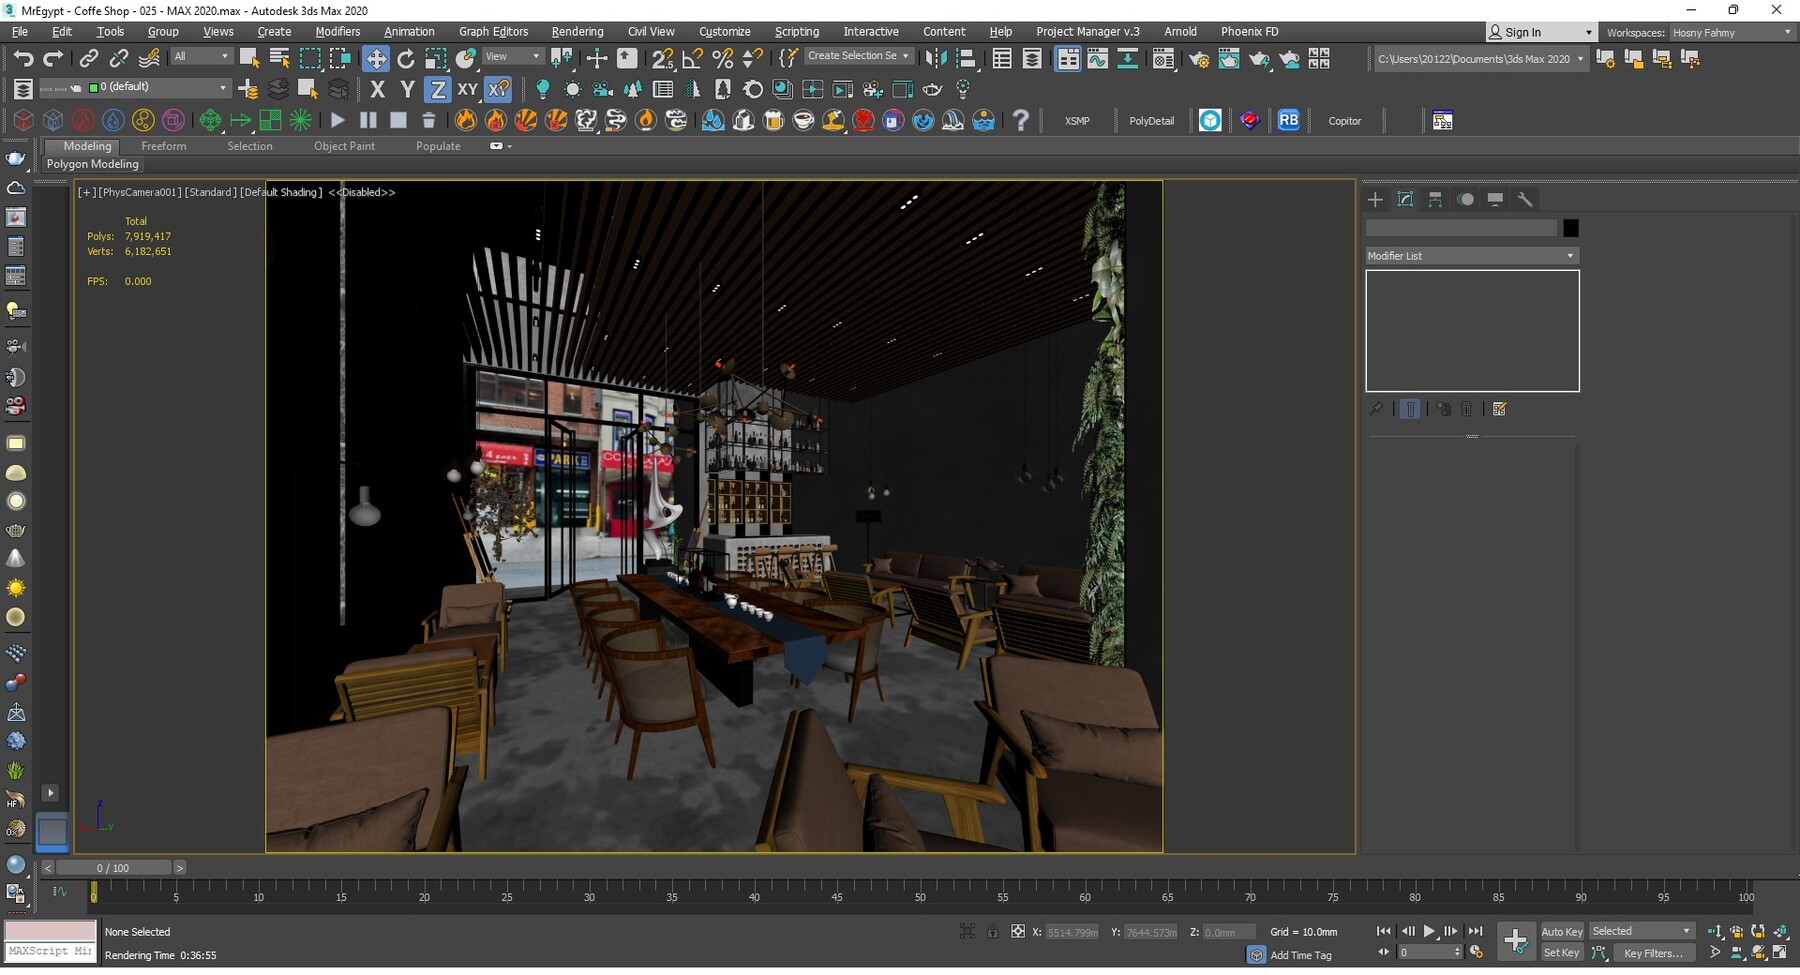The height and width of the screenshot is (975, 1800).
Task: Click the Set Key button
Action: (1561, 953)
